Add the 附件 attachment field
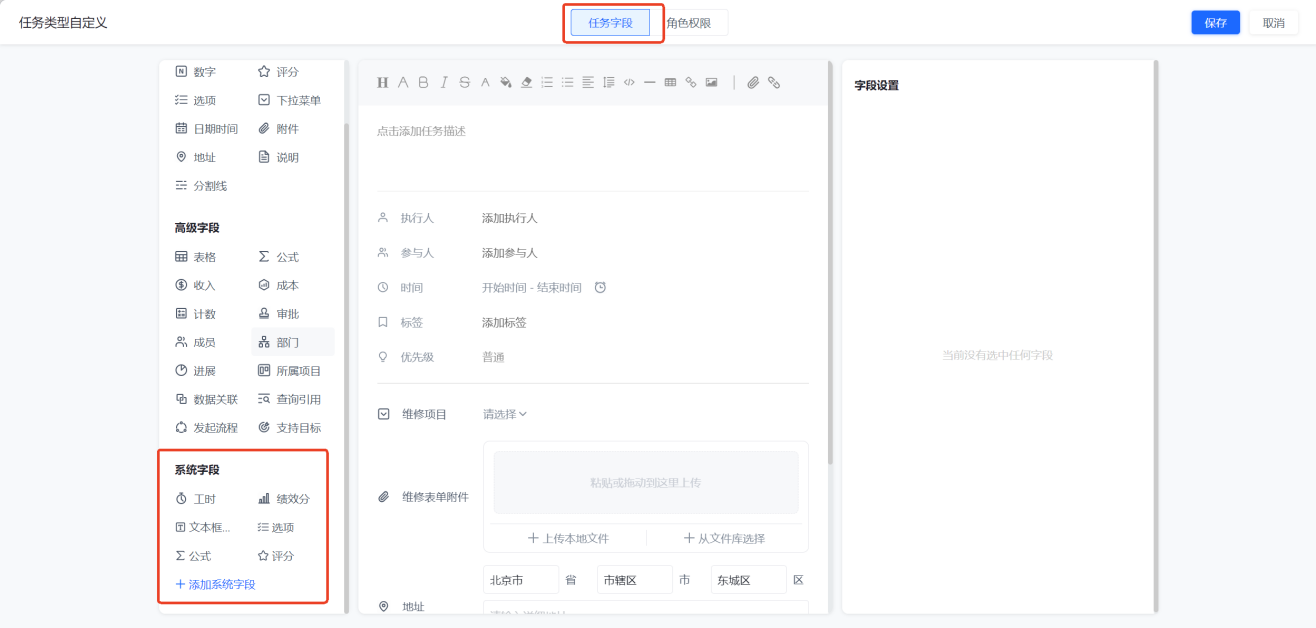The height and width of the screenshot is (628, 1316). [x=278, y=129]
